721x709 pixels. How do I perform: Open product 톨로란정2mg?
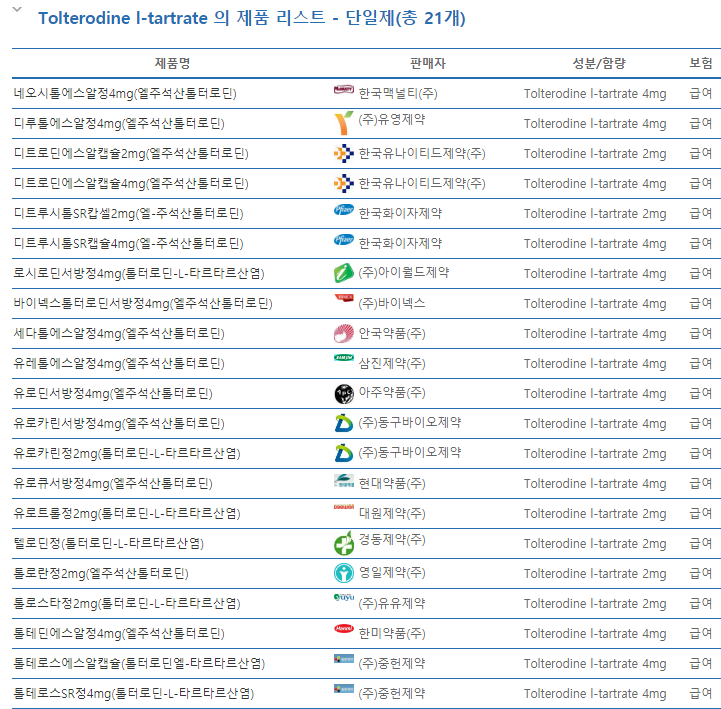click(101, 573)
